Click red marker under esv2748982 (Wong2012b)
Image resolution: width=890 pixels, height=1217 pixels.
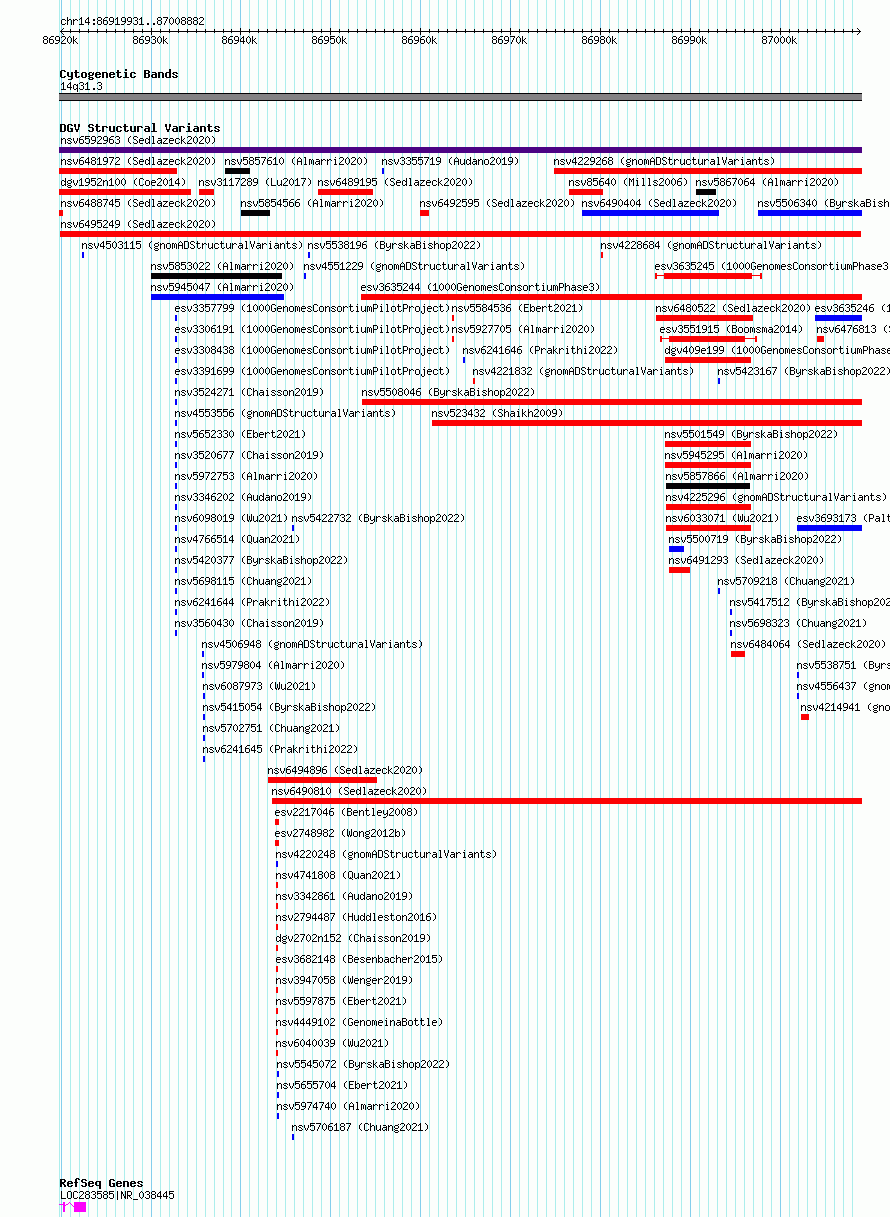pyautogui.click(x=277, y=843)
